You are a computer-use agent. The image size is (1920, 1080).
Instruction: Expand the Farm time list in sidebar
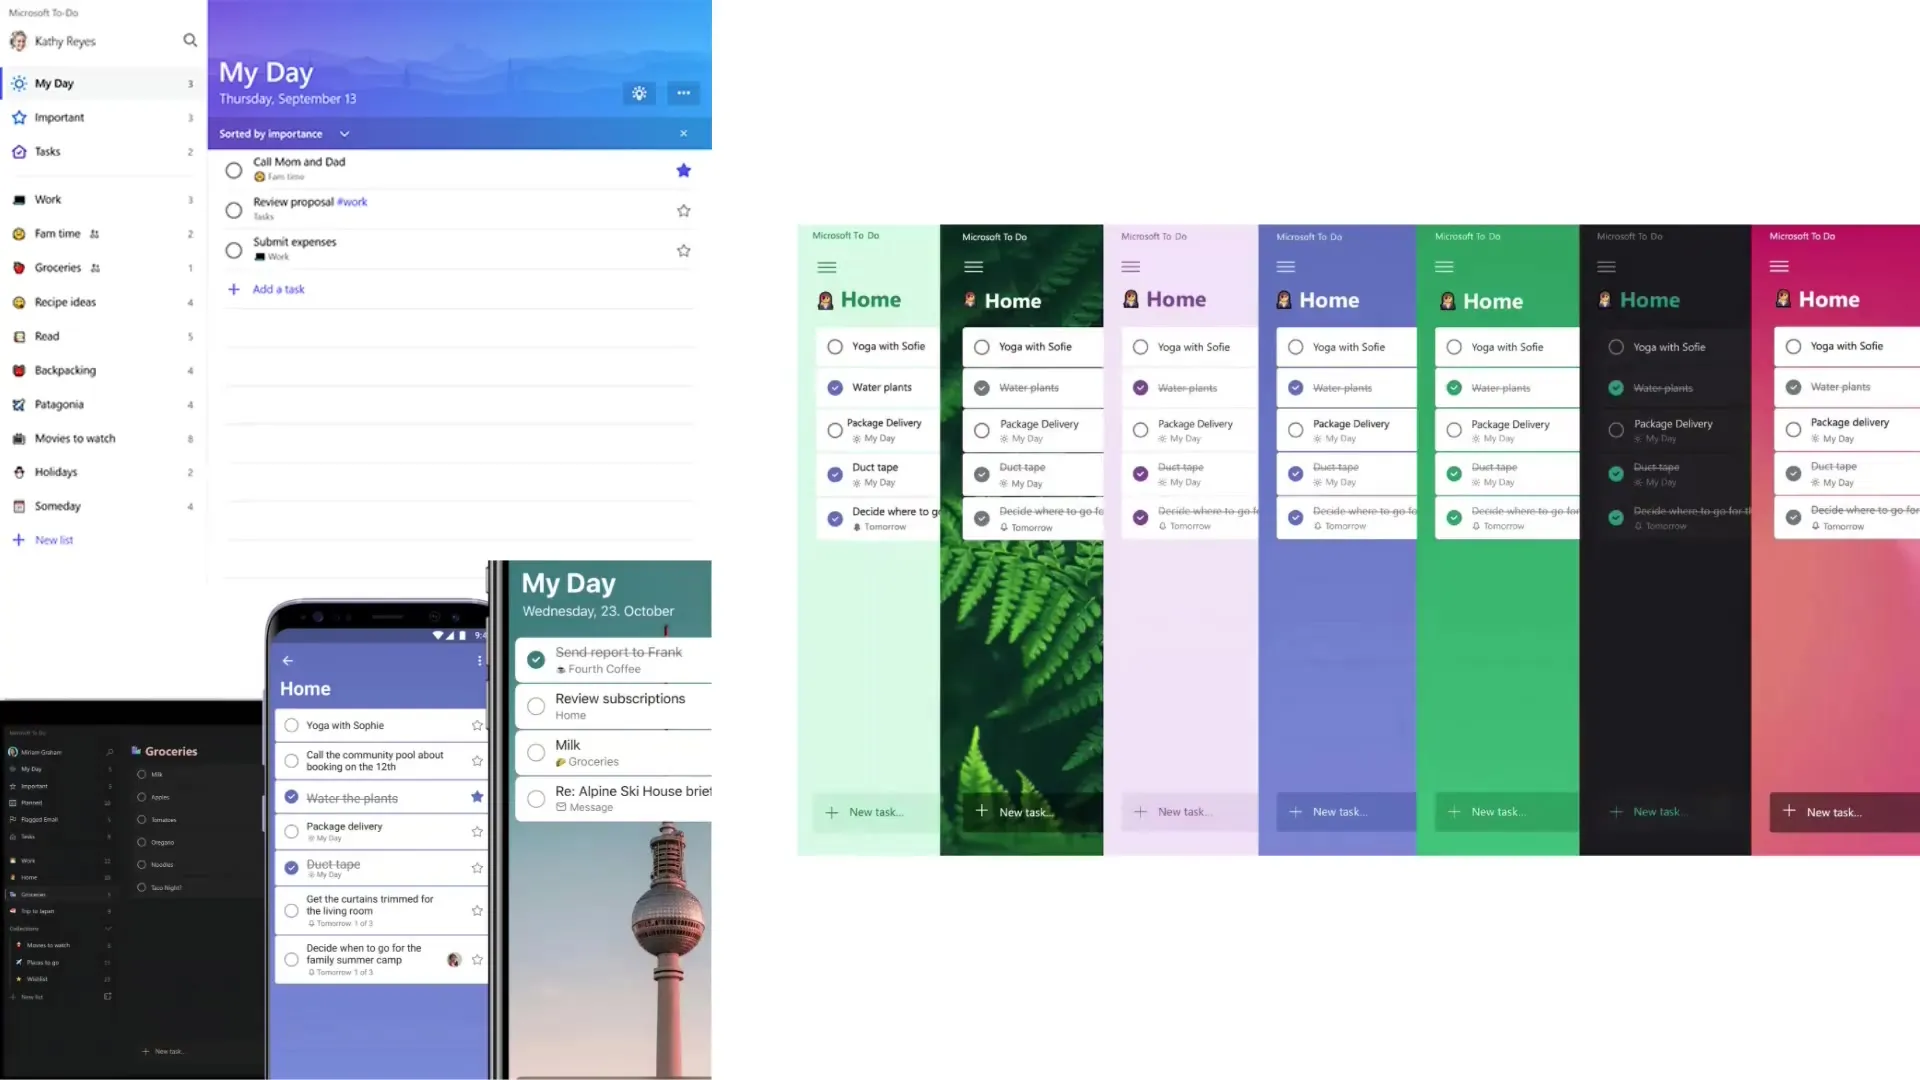click(x=57, y=232)
